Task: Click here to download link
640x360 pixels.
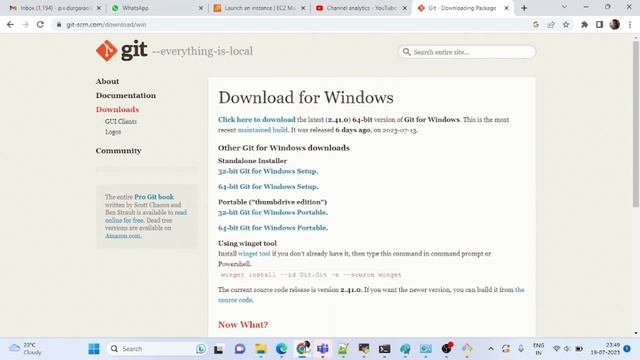Action: click(256, 120)
